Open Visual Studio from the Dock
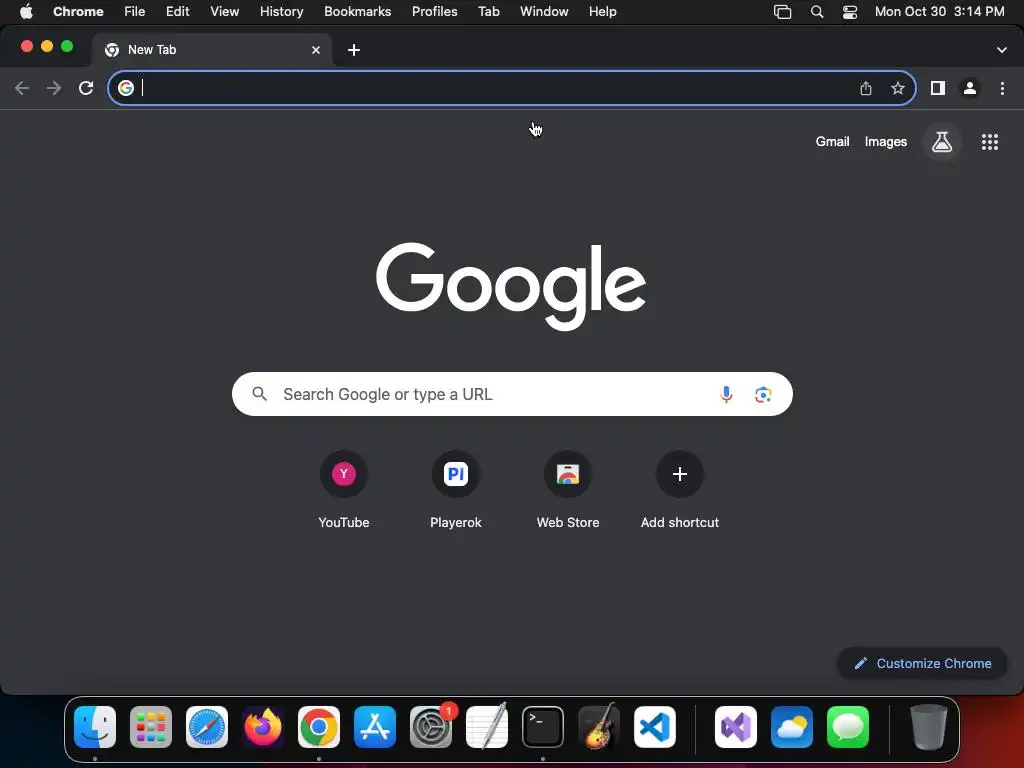This screenshot has height=768, width=1024. (x=736, y=727)
